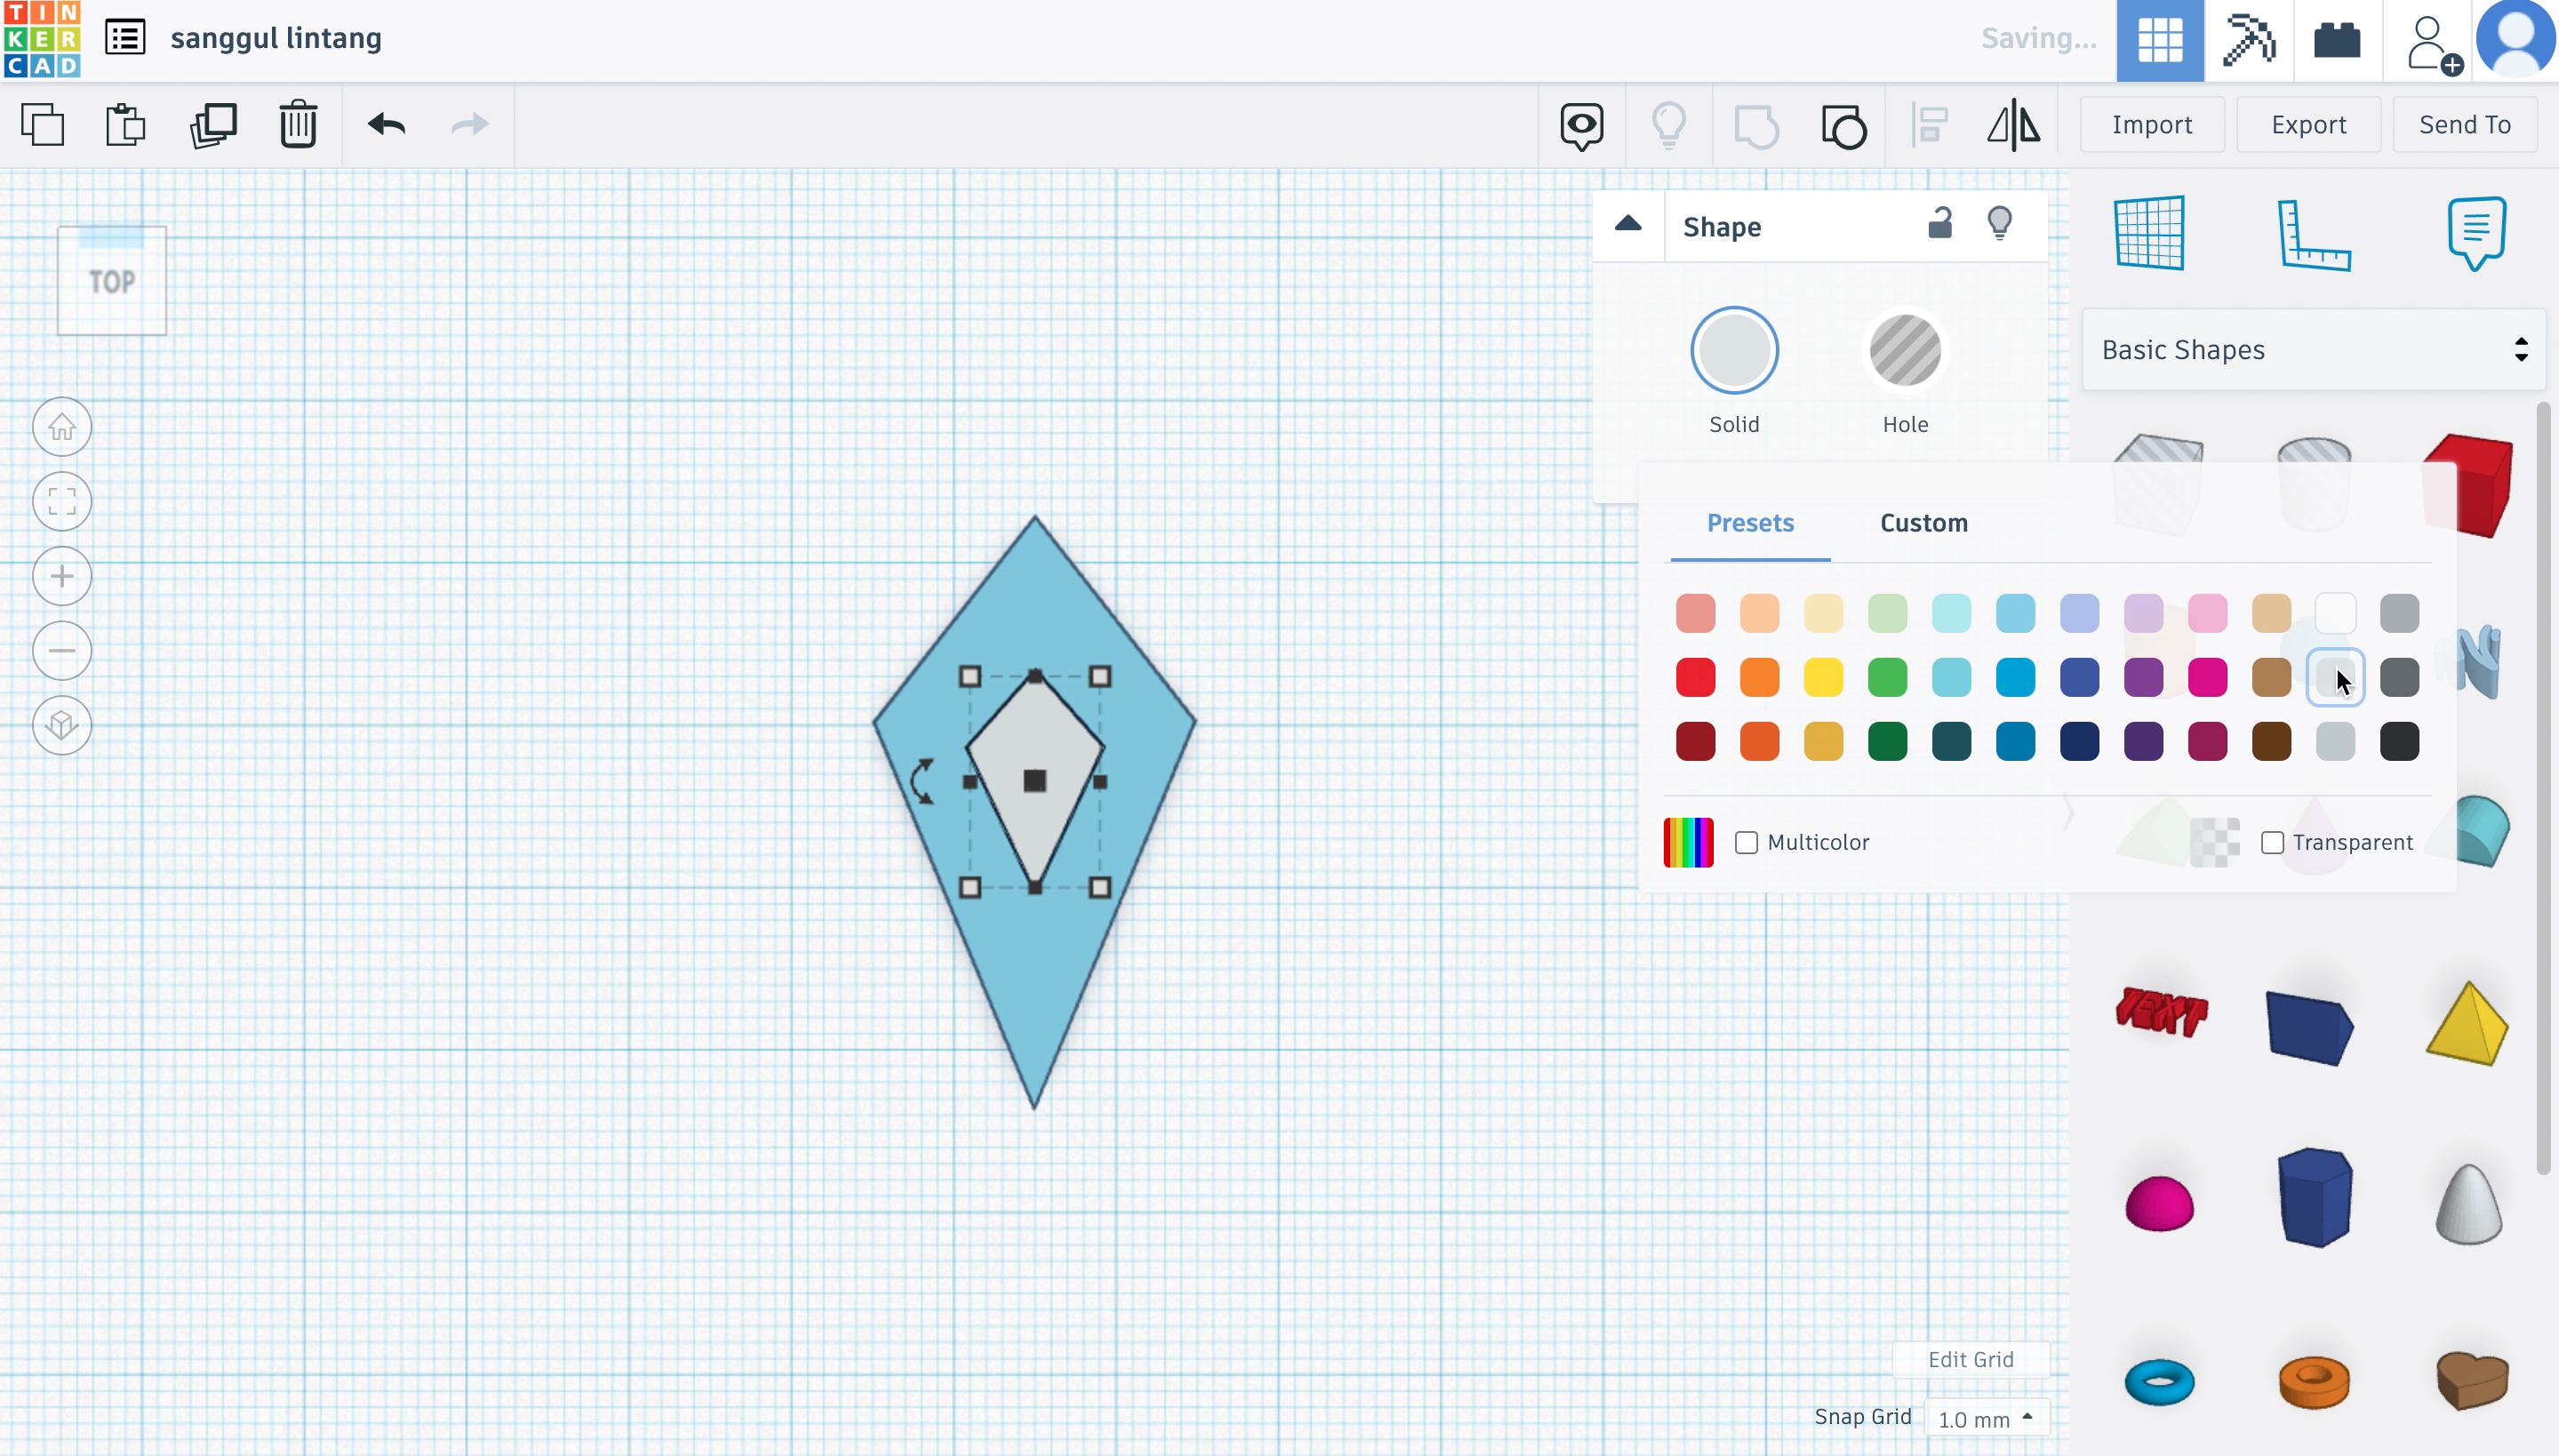Viewport: 2559px width, 1456px height.
Task: Toggle the lock editing icon in Shape panel
Action: (1940, 222)
